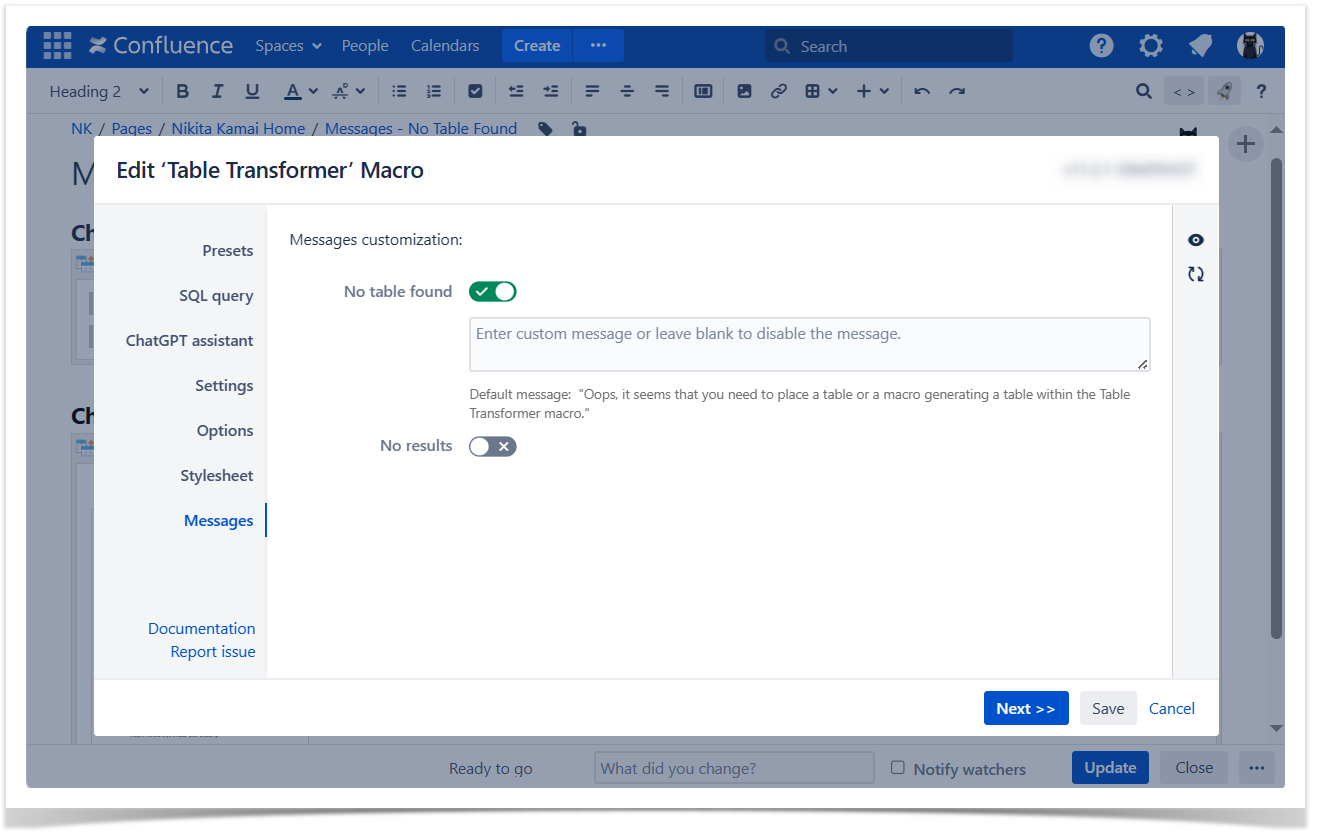The height and width of the screenshot is (837, 1319).
Task: Open the Documentation link
Action: pyautogui.click(x=201, y=629)
